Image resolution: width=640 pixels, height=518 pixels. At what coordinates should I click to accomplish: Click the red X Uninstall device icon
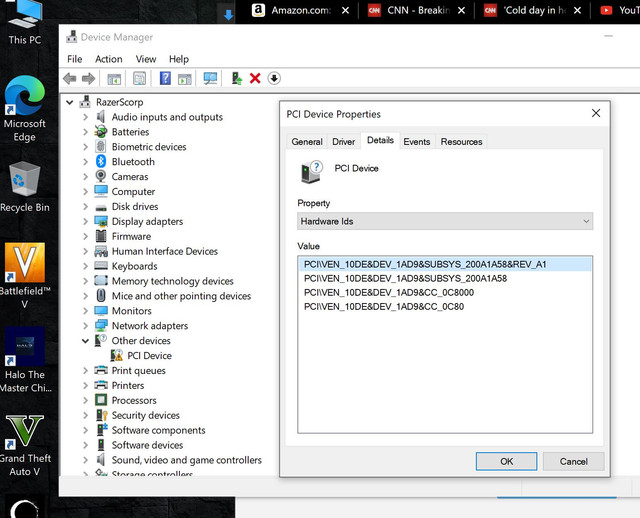(x=255, y=78)
